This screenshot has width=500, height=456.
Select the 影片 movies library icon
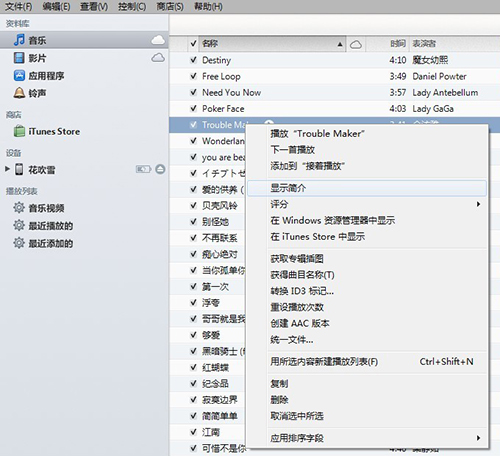19,58
